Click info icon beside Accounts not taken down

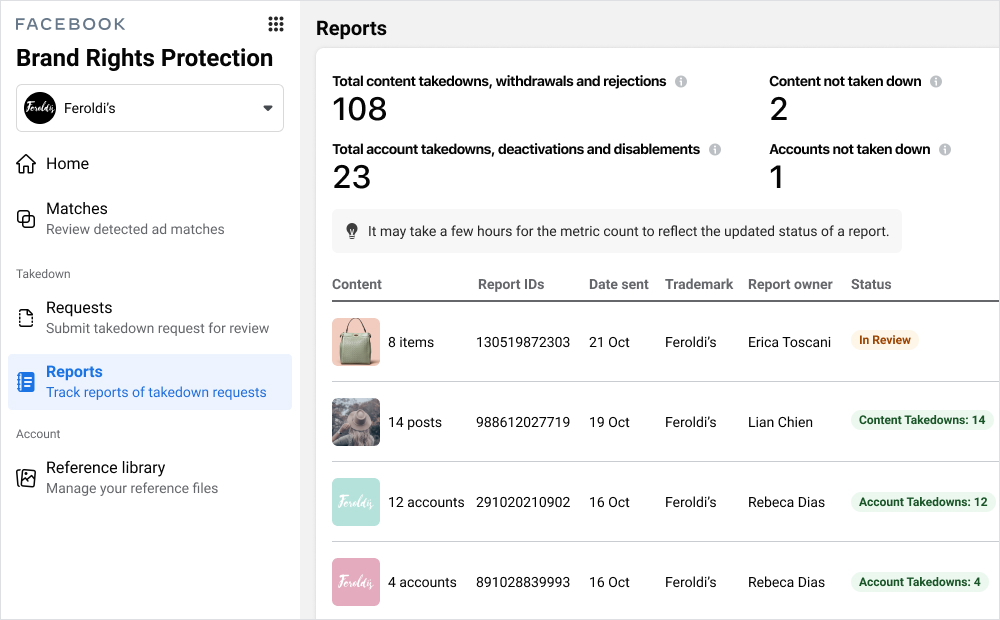pyautogui.click(x=945, y=150)
